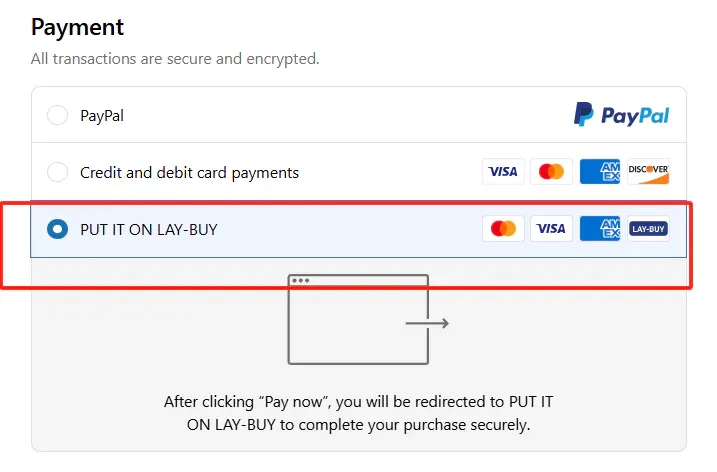Select the PayPal radio button
The image size is (717, 472).
58,116
